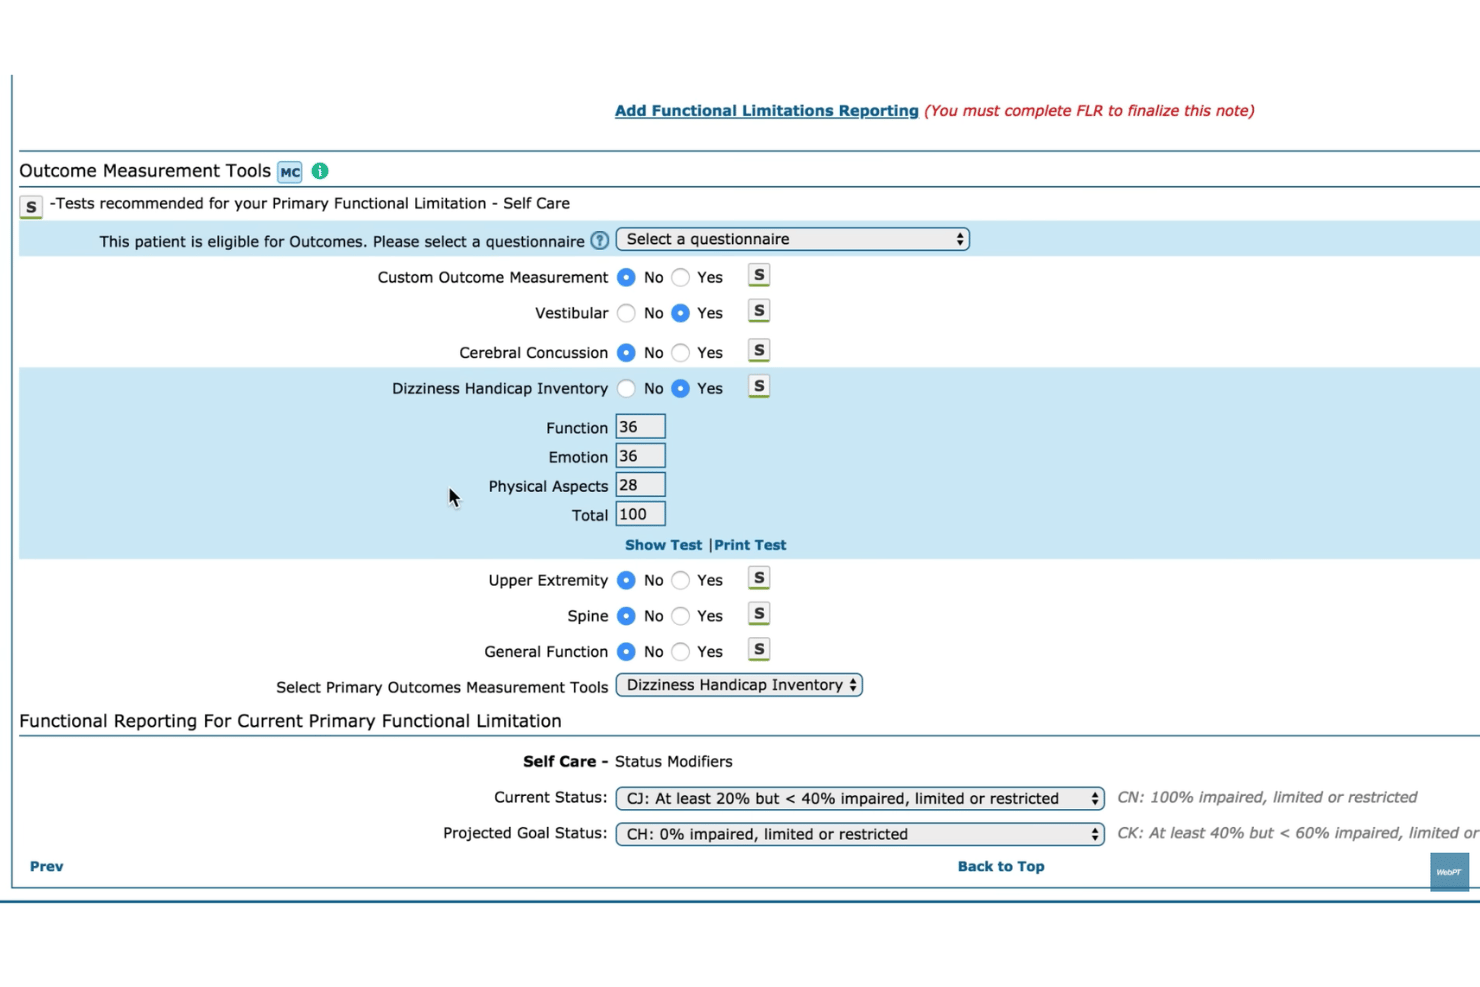Click the MC icon beside Outcome Measurement Tools
The image size is (1480, 987).
pyautogui.click(x=290, y=172)
